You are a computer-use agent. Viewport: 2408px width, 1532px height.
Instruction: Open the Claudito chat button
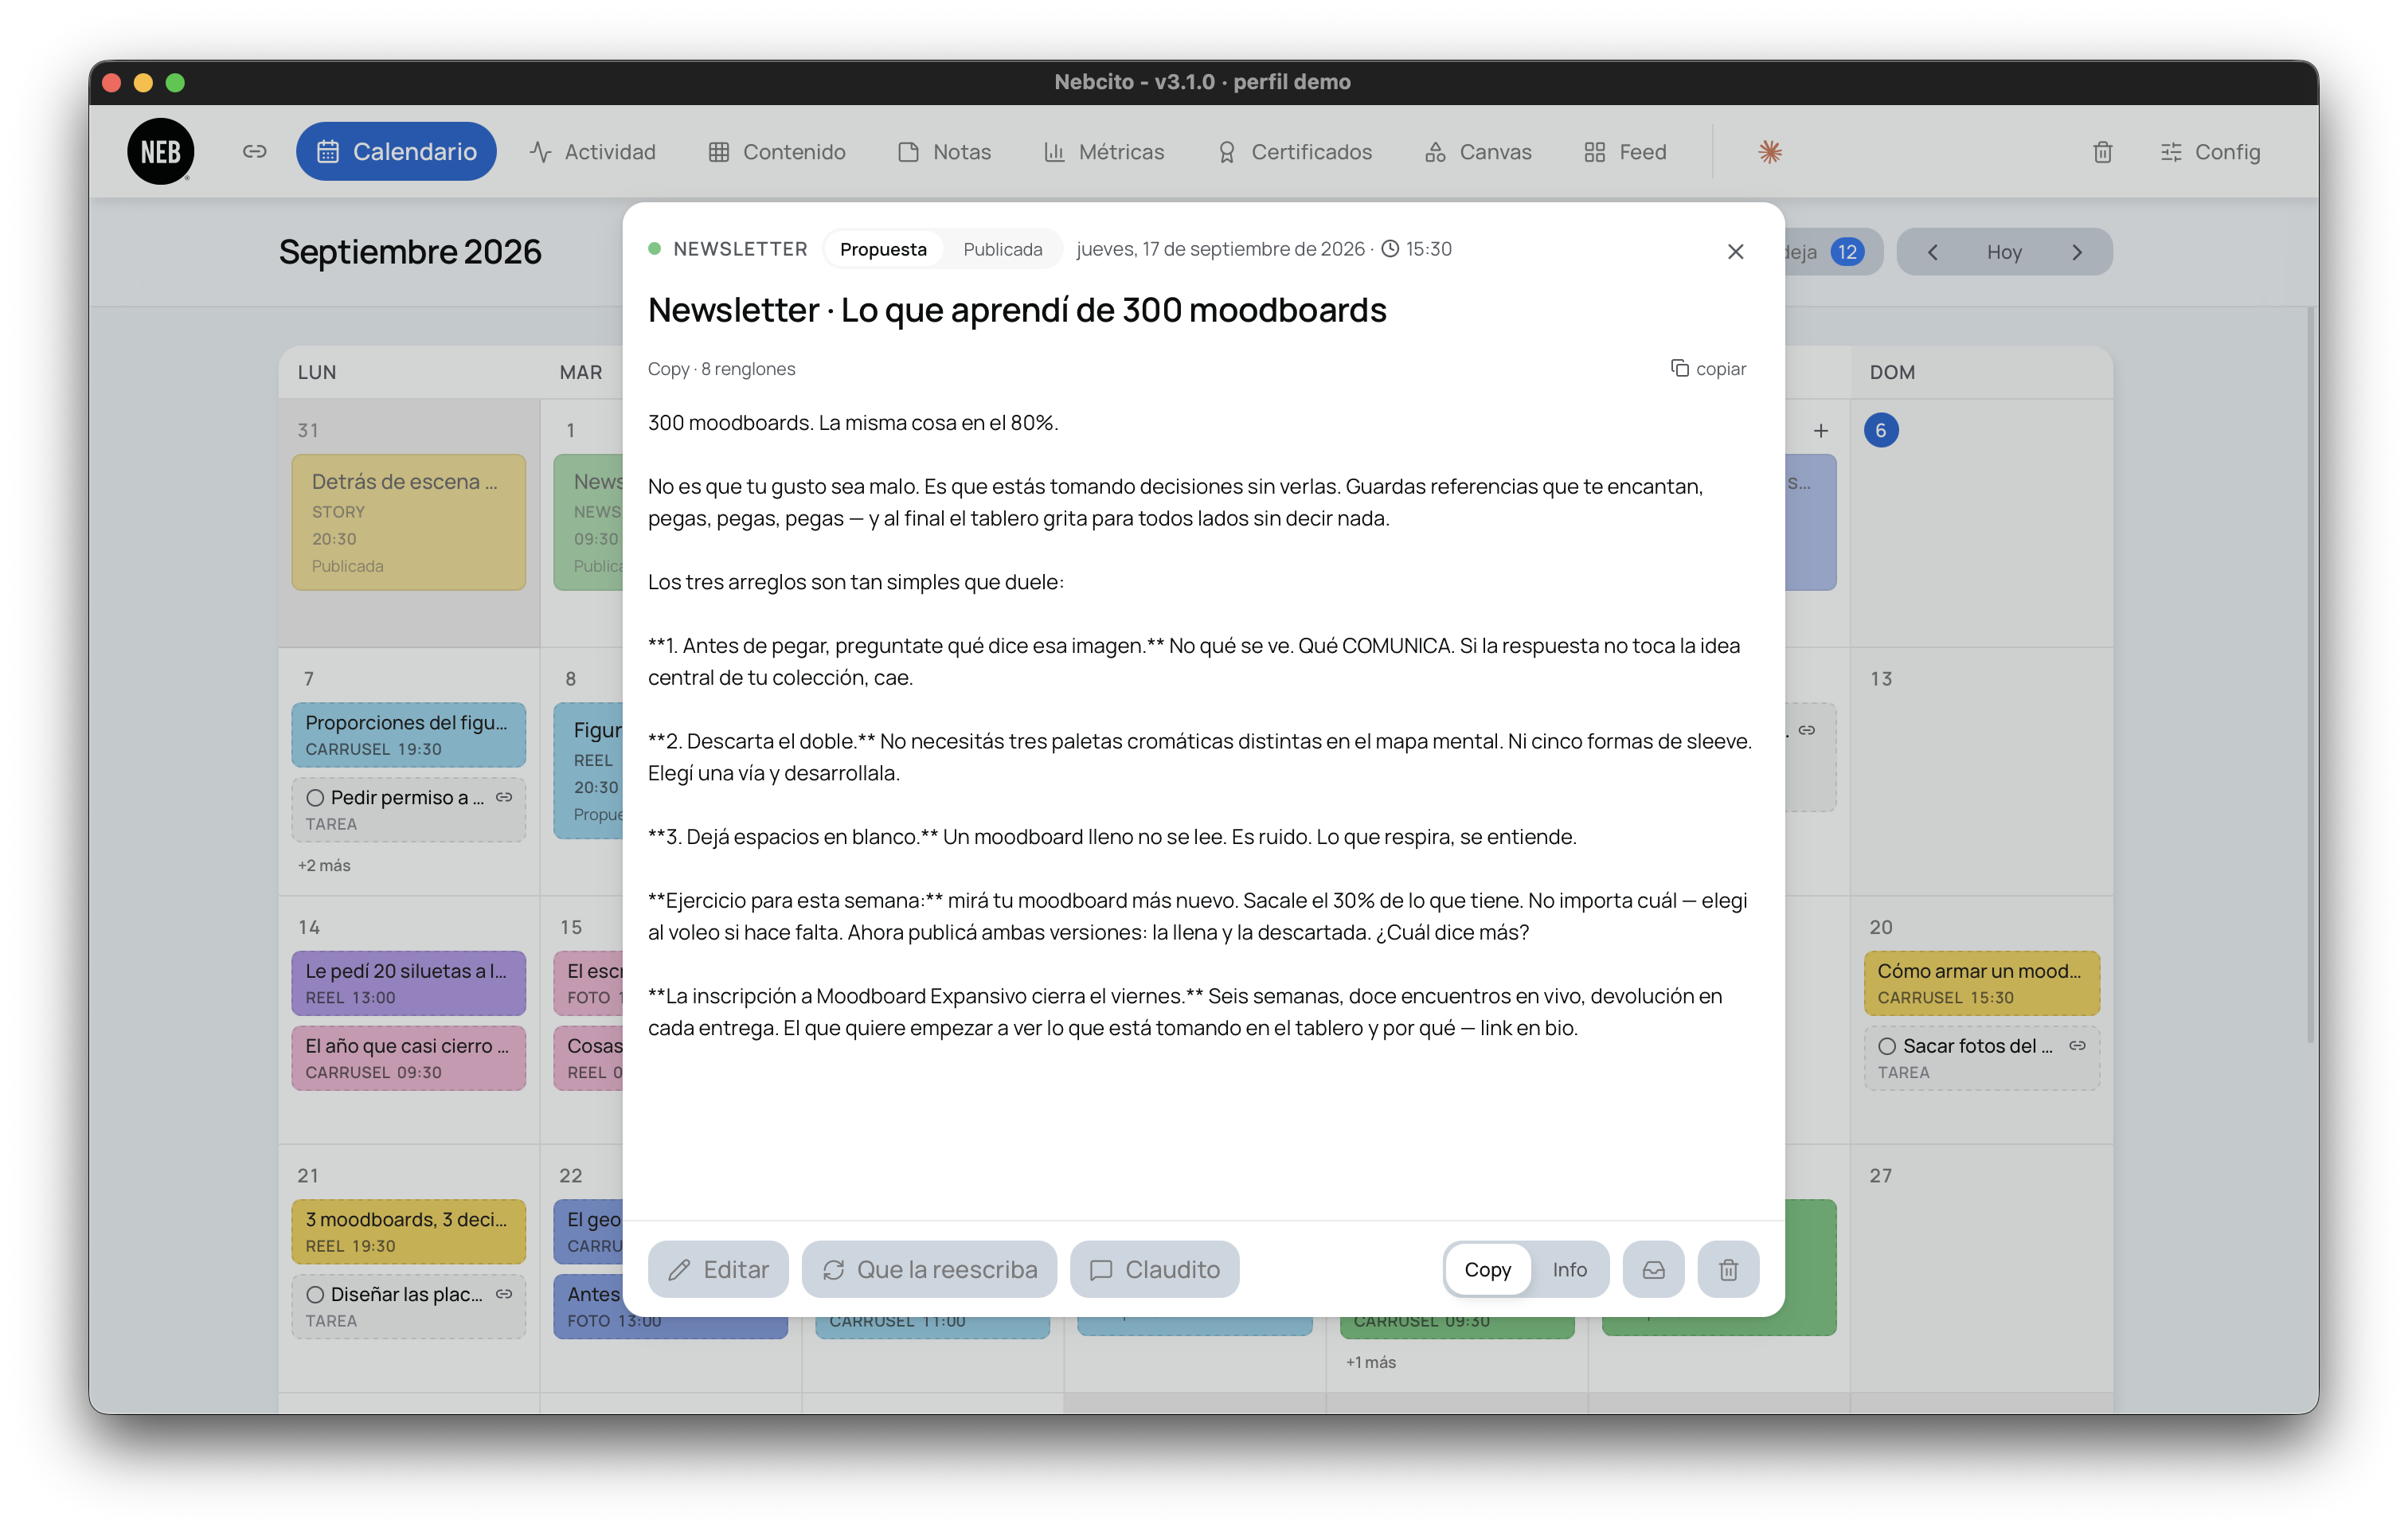click(1154, 1269)
